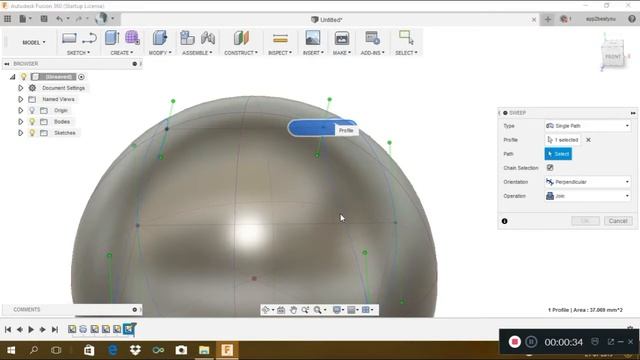The width and height of the screenshot is (640, 360).
Task: Click the Insert image icon
Action: [x=313, y=38]
